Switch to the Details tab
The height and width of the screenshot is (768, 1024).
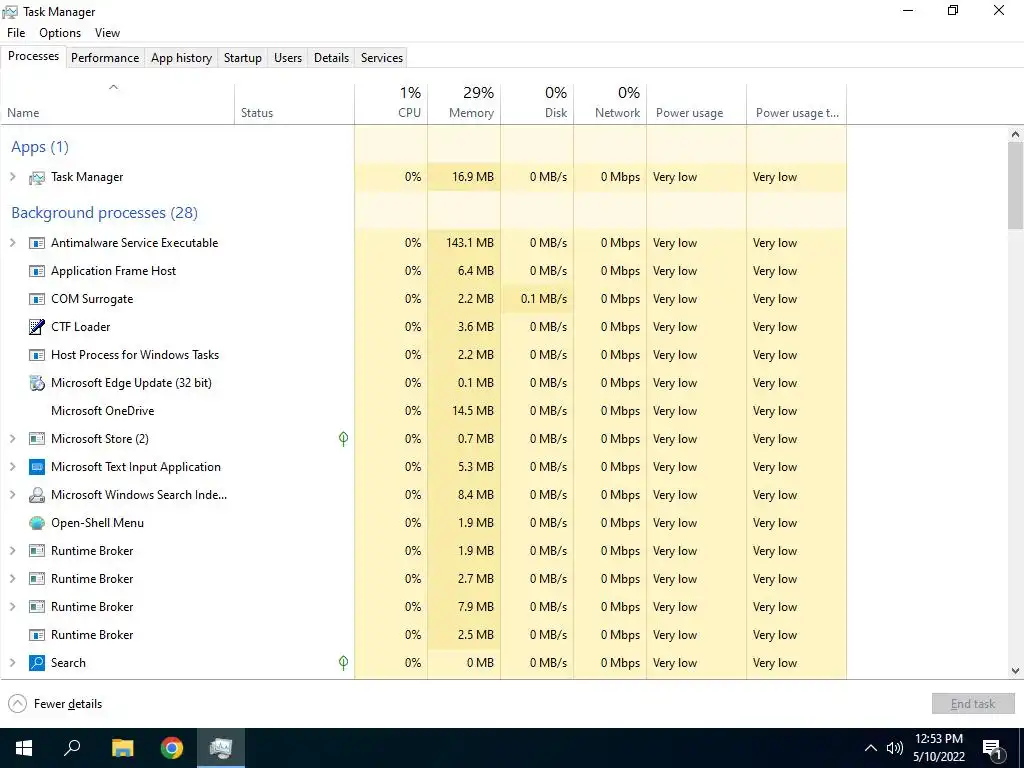coord(331,57)
